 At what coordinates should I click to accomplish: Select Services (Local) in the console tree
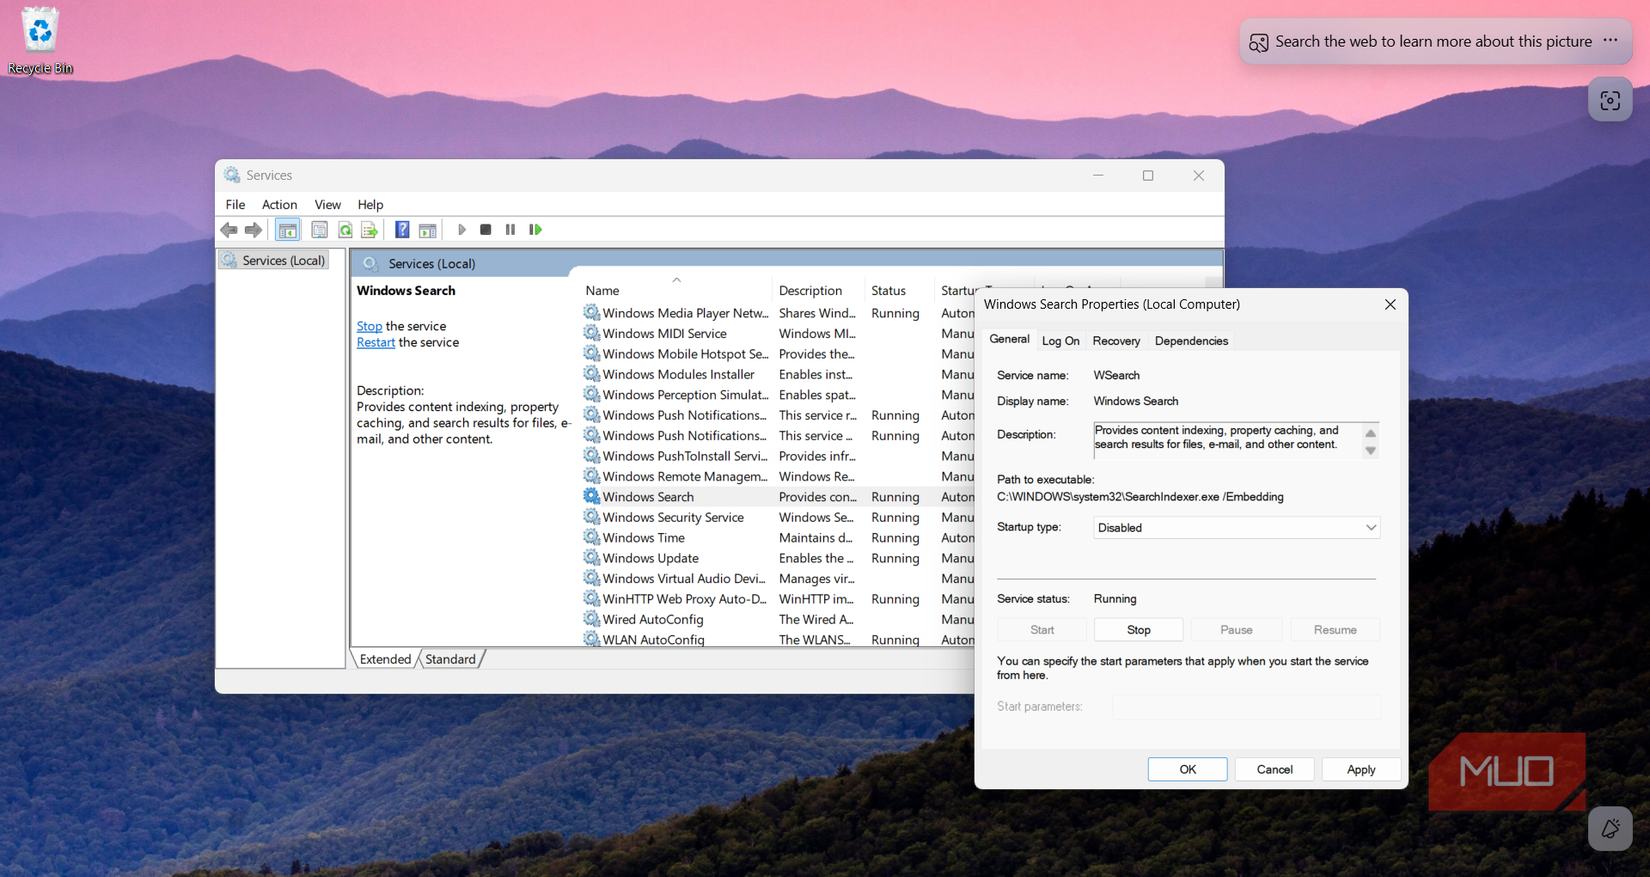click(x=274, y=260)
